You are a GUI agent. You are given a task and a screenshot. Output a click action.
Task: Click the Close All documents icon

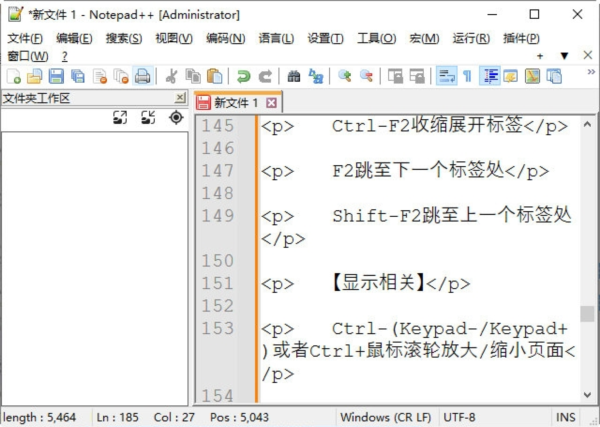121,76
